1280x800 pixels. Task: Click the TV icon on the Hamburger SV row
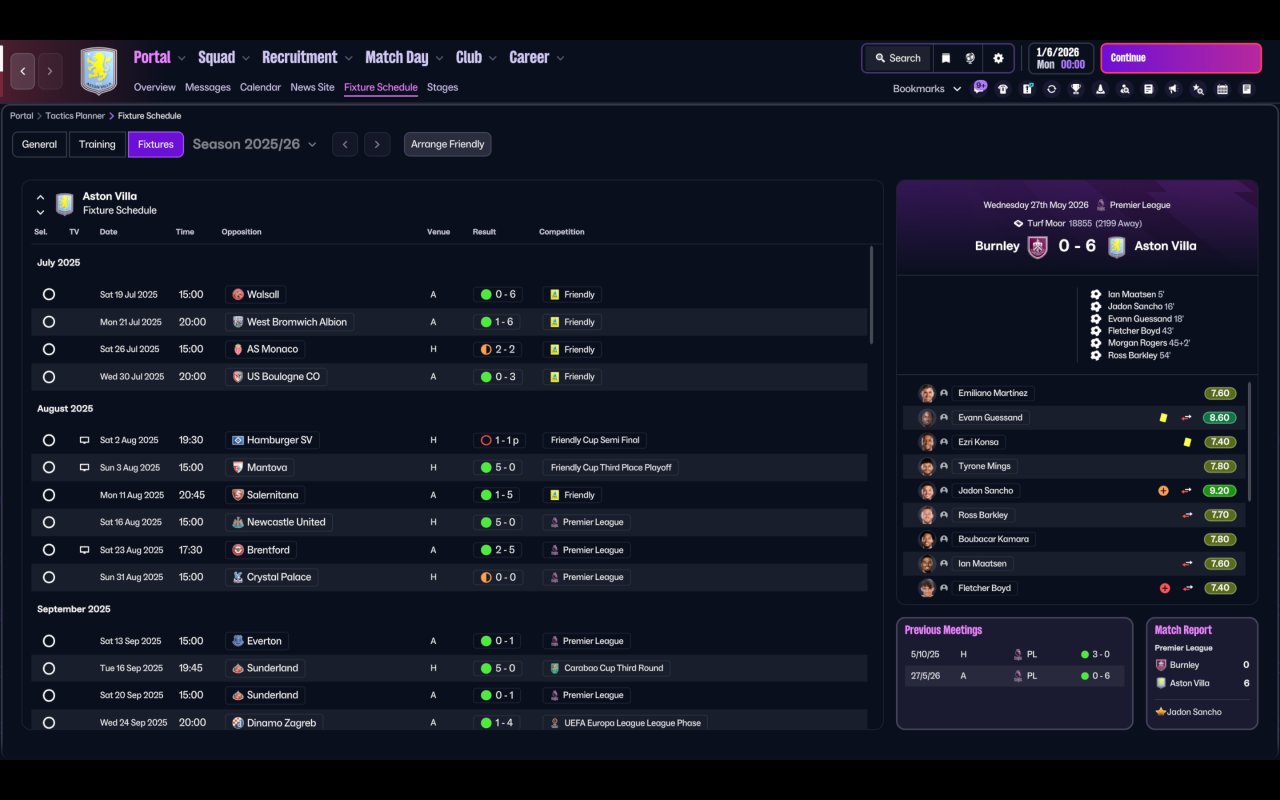[x=84, y=440]
